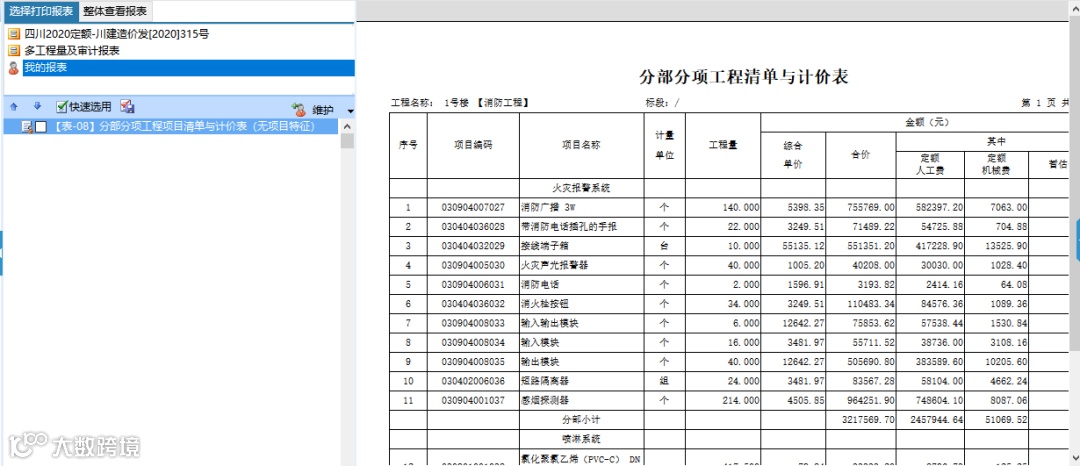This screenshot has width=1080, height=466.
Task: Click the 消防广播 3W name cell
Action: point(581,207)
